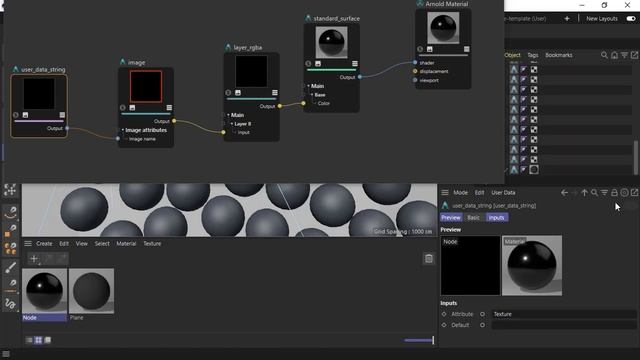Click the image node's preview picture icon
This screenshot has height=360, width=640.
tap(132, 108)
